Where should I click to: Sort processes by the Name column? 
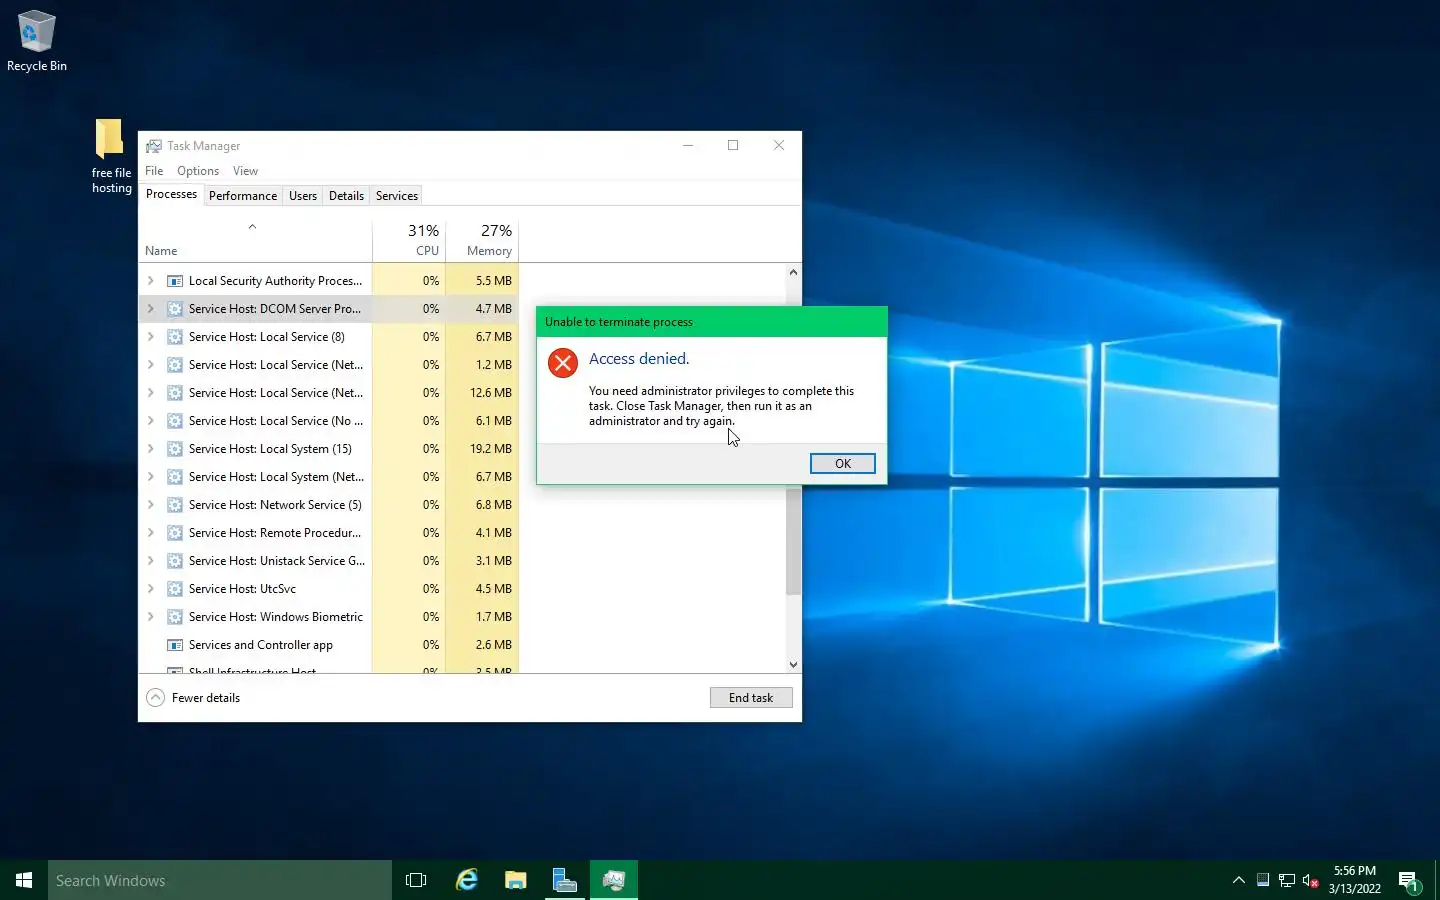(x=255, y=240)
